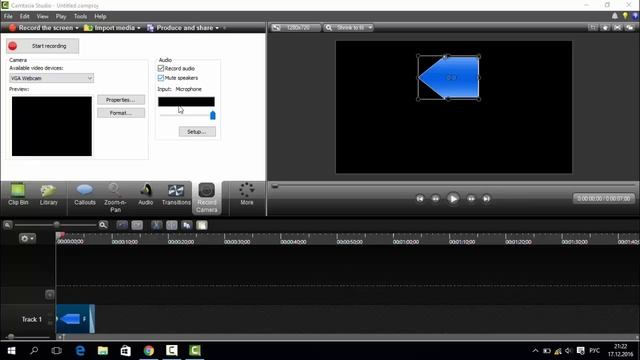Click the timeline zoom out magnifier
The image size is (640, 360).
pos(7,225)
